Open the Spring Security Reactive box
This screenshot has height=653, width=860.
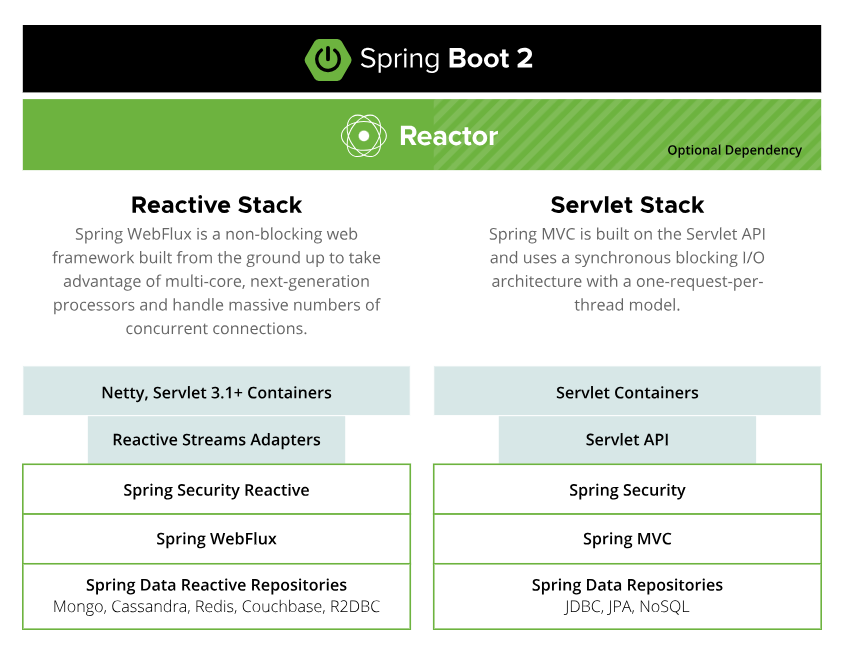coord(216,490)
